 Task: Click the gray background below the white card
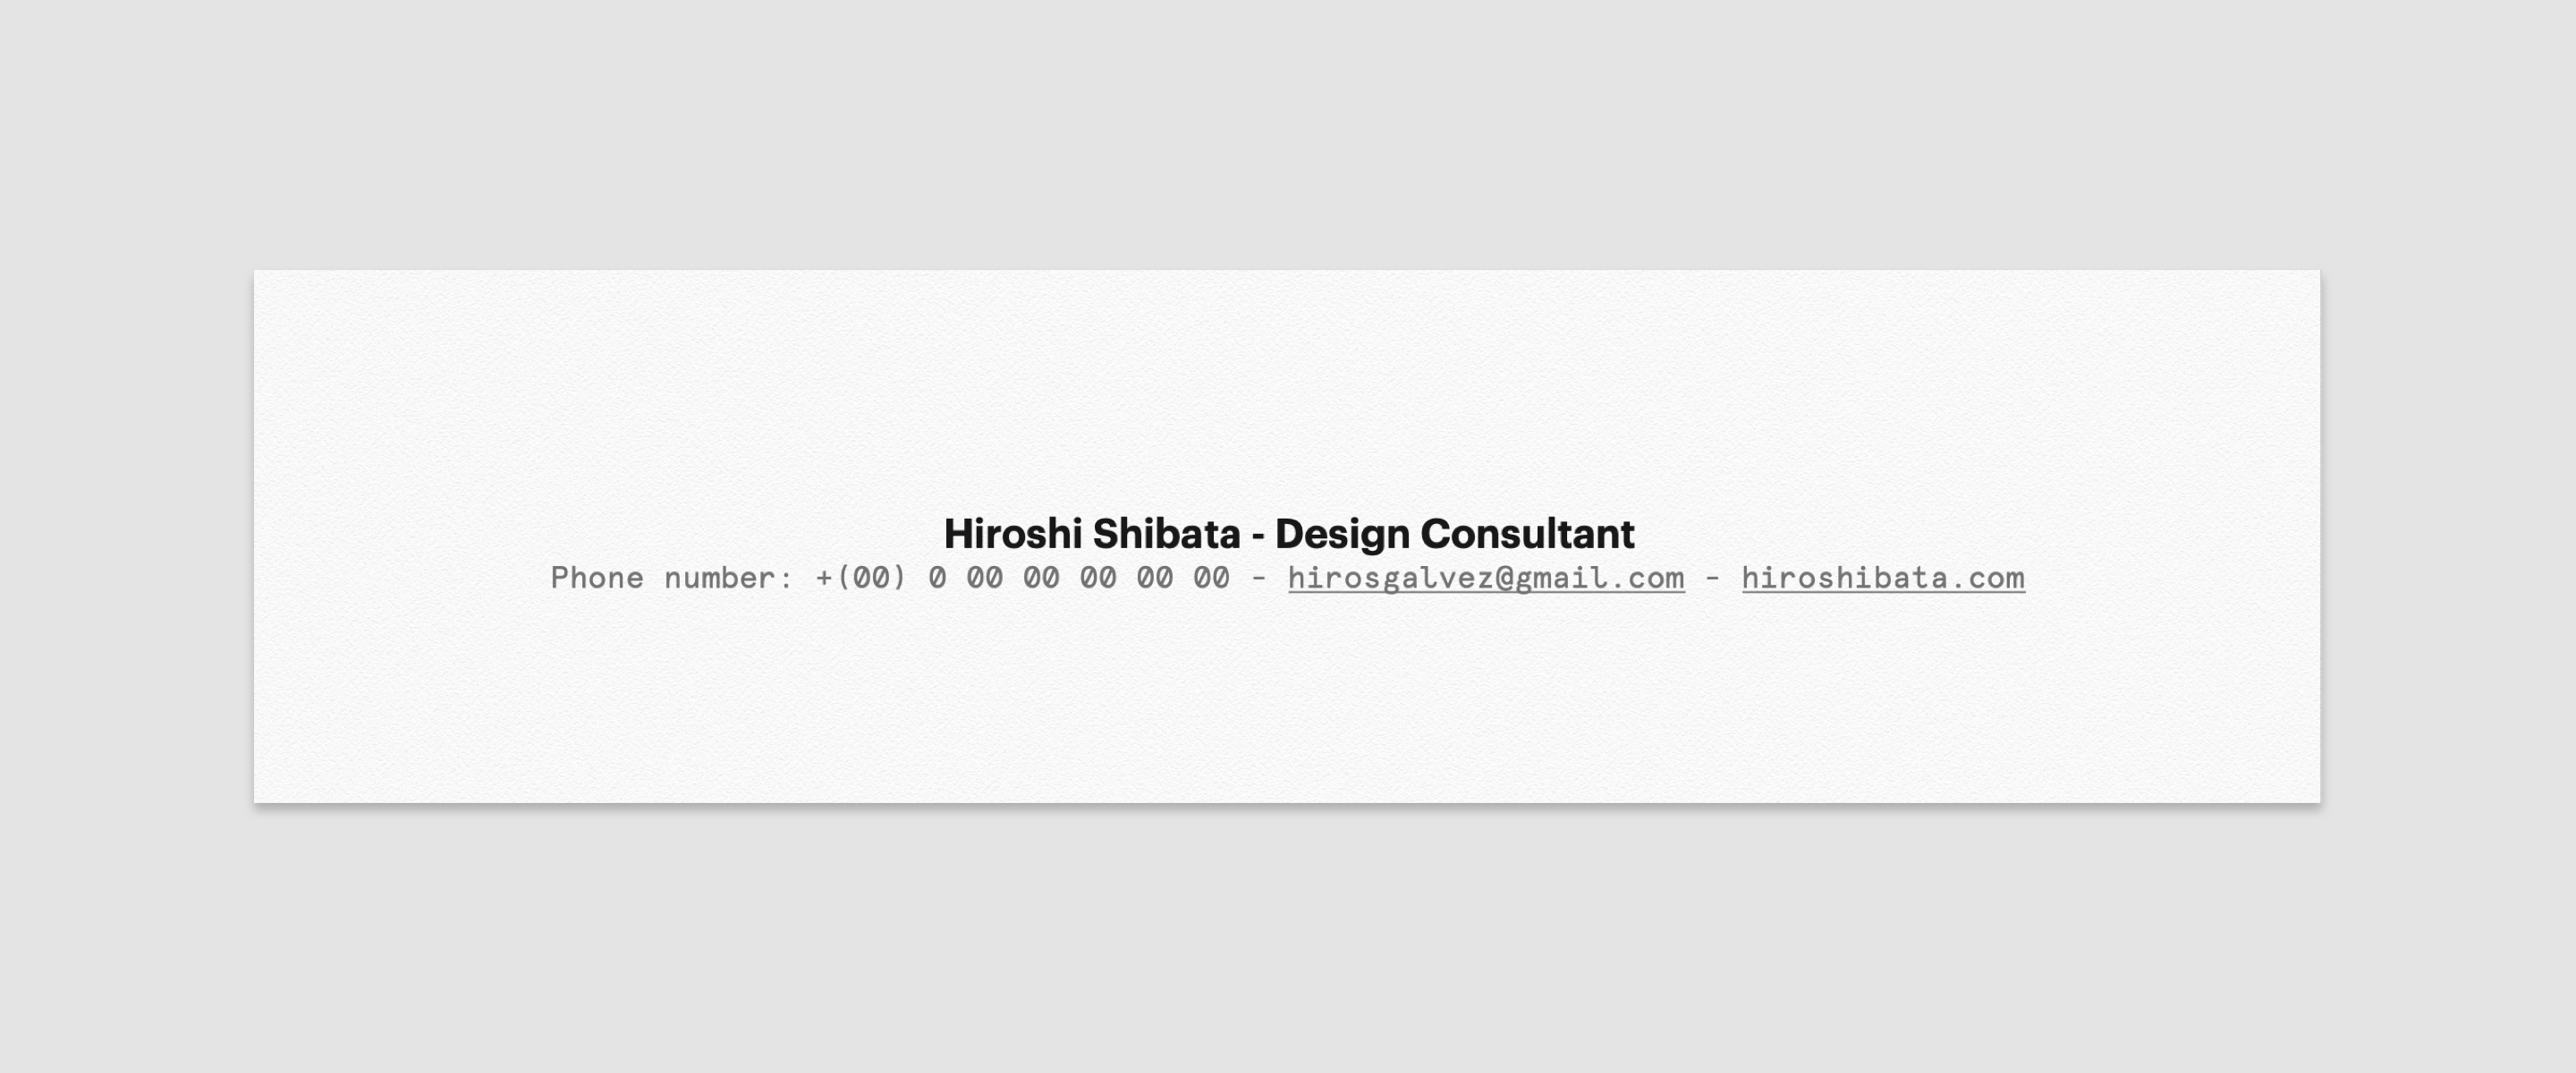(x=1287, y=940)
